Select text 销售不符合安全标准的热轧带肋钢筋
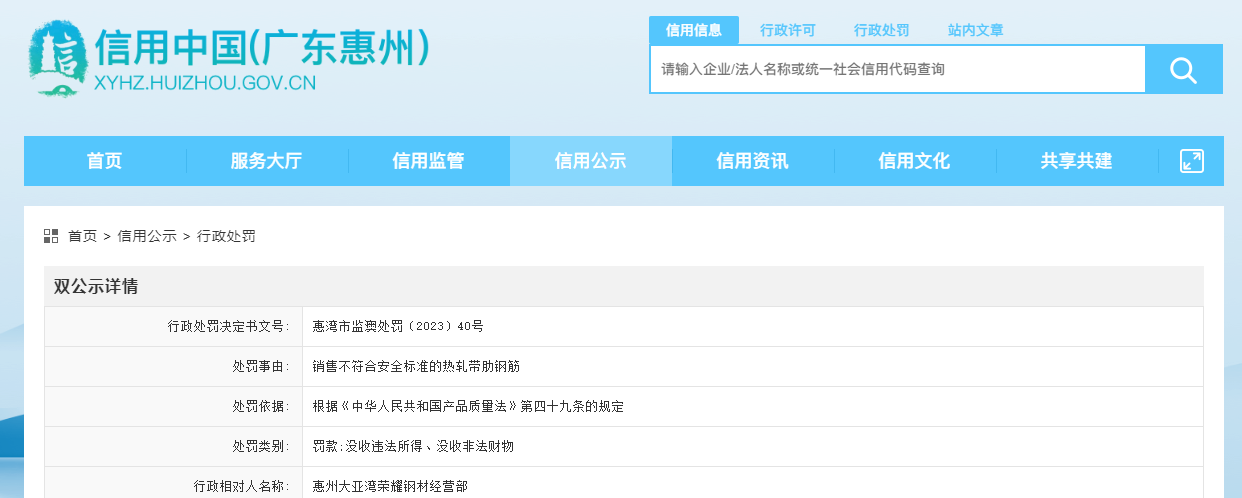This screenshot has width=1242, height=498. coord(416,366)
